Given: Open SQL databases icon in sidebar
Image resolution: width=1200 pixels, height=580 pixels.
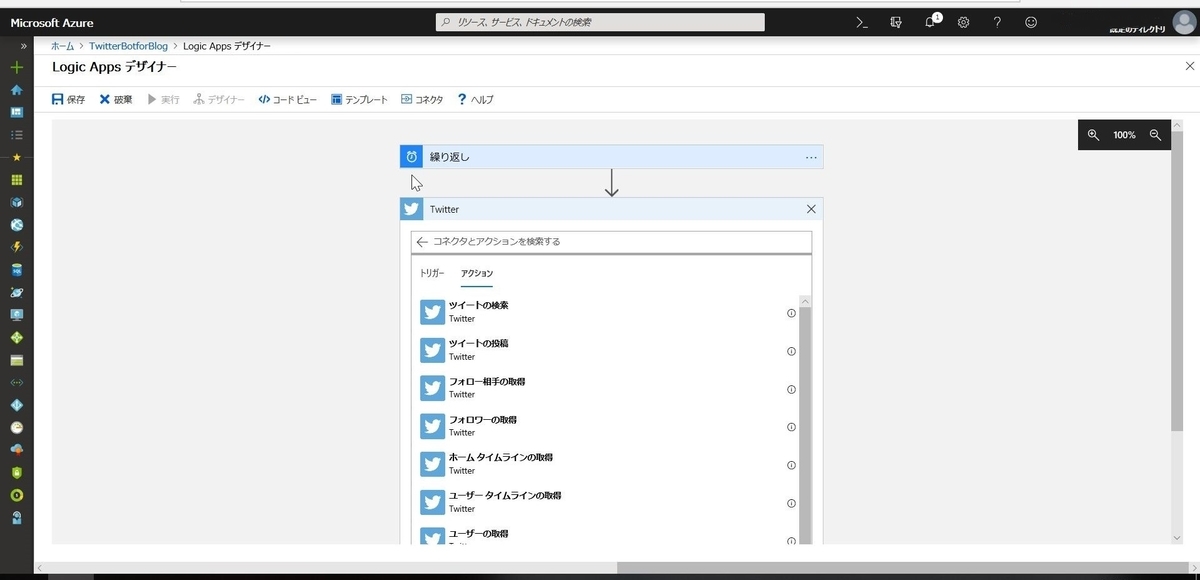Looking at the screenshot, I should pos(16,270).
